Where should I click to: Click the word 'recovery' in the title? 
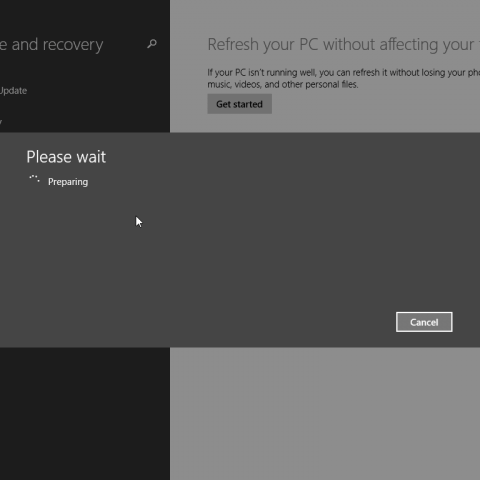pyautogui.click(x=73, y=45)
